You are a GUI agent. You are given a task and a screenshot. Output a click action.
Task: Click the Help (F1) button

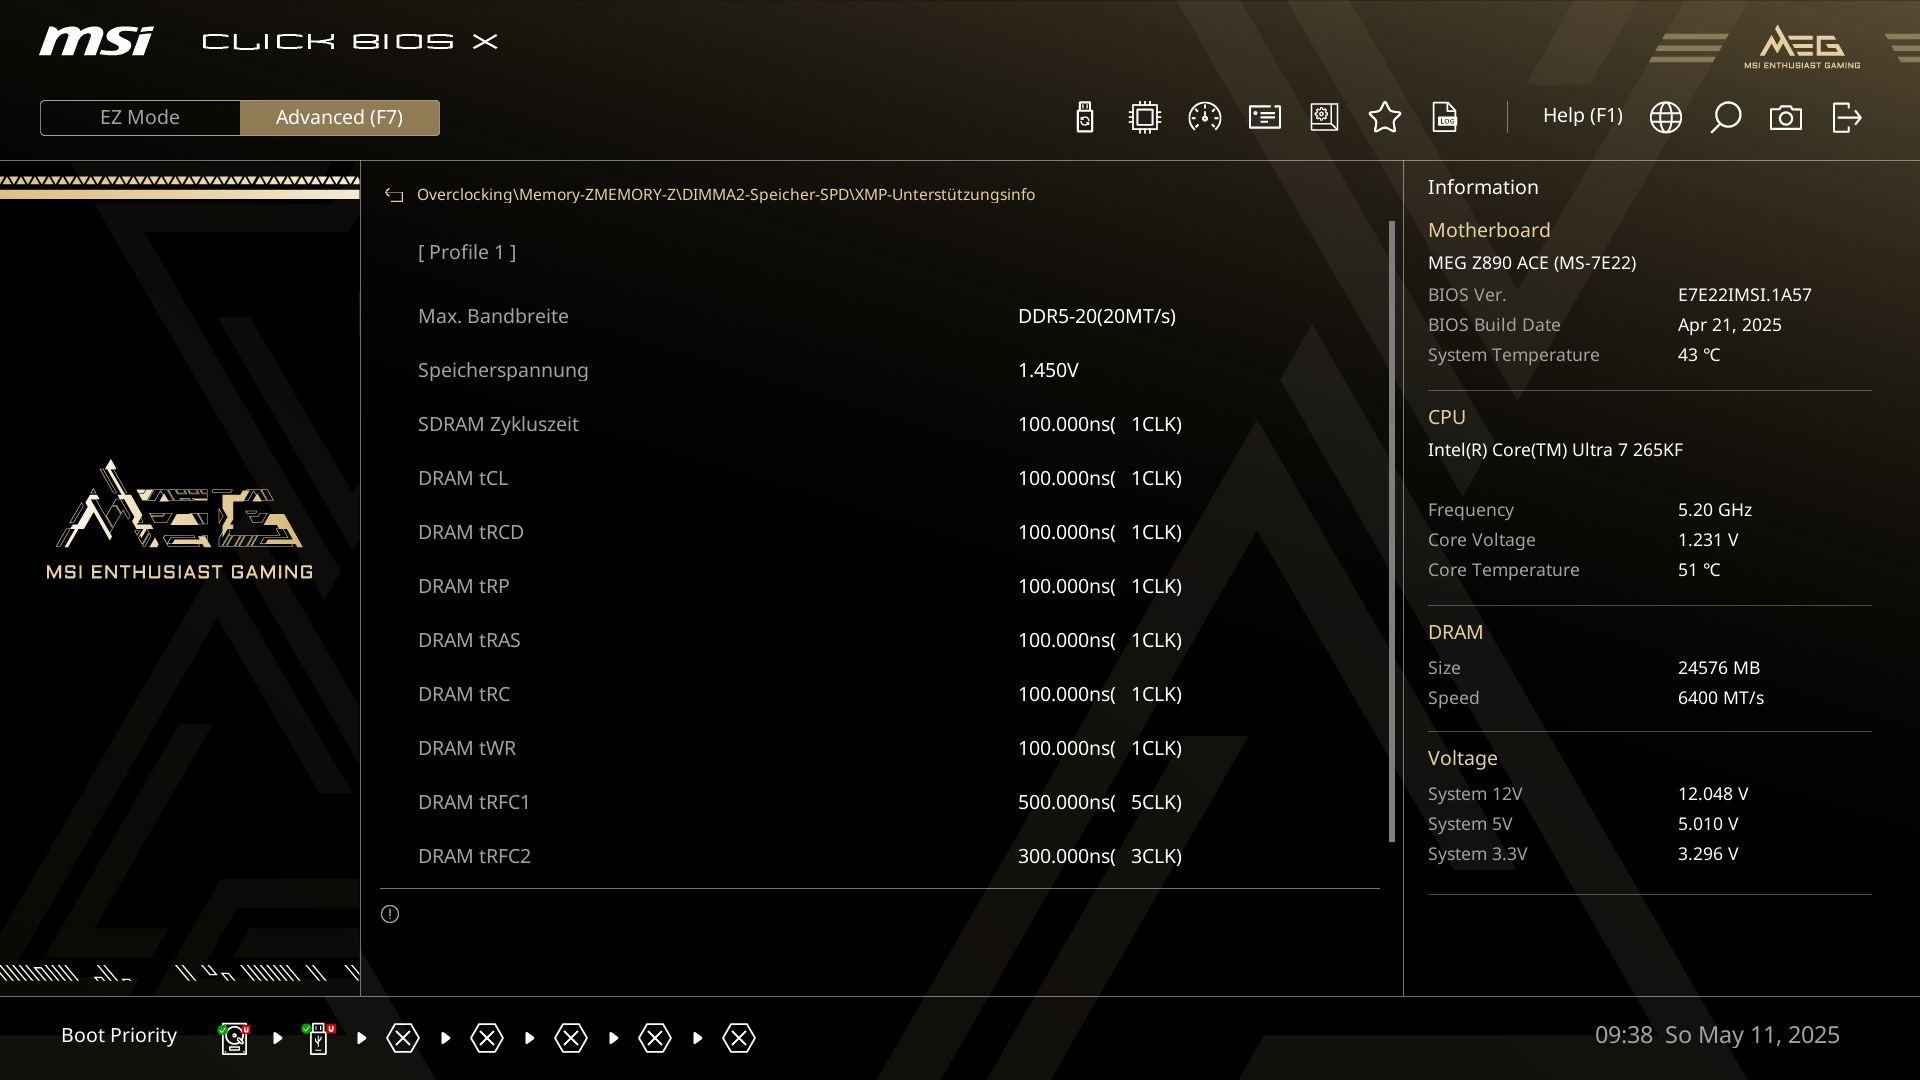pos(1582,116)
